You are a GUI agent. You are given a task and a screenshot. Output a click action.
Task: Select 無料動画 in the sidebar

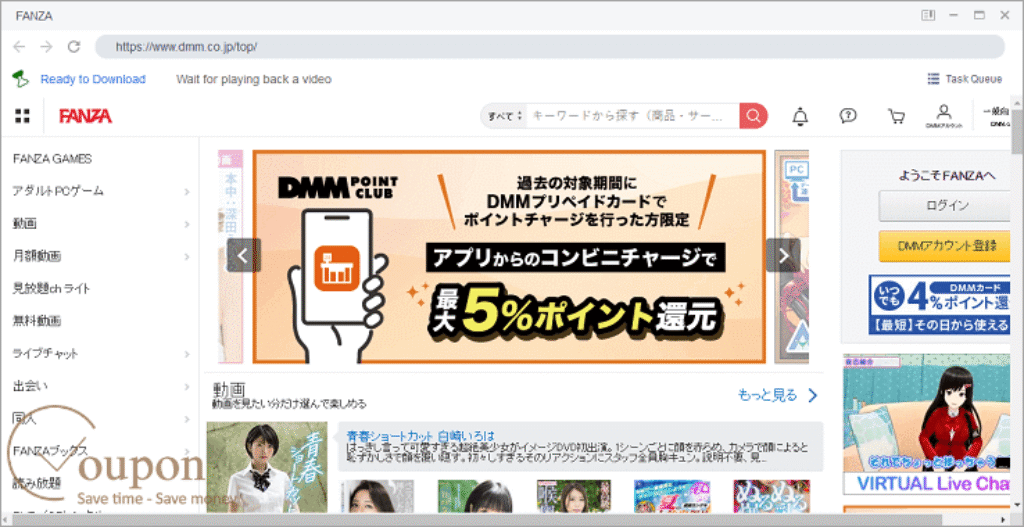[37, 321]
